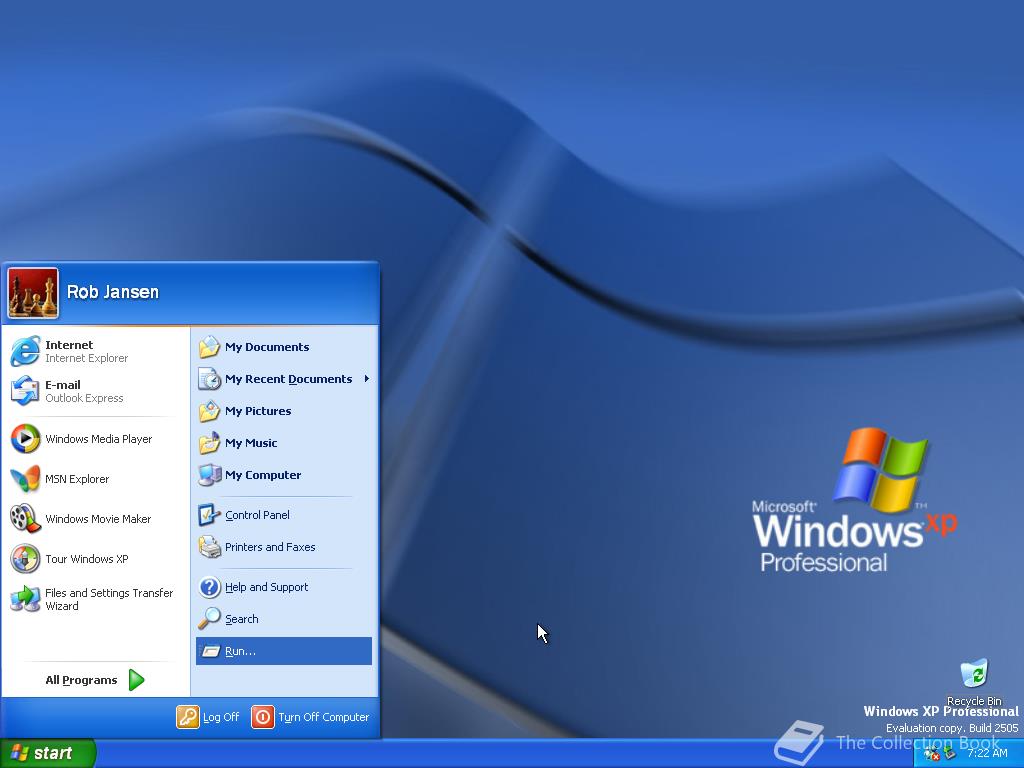This screenshot has height=768, width=1024.
Task: Open the My Pictures folder icon
Action: tap(210, 411)
